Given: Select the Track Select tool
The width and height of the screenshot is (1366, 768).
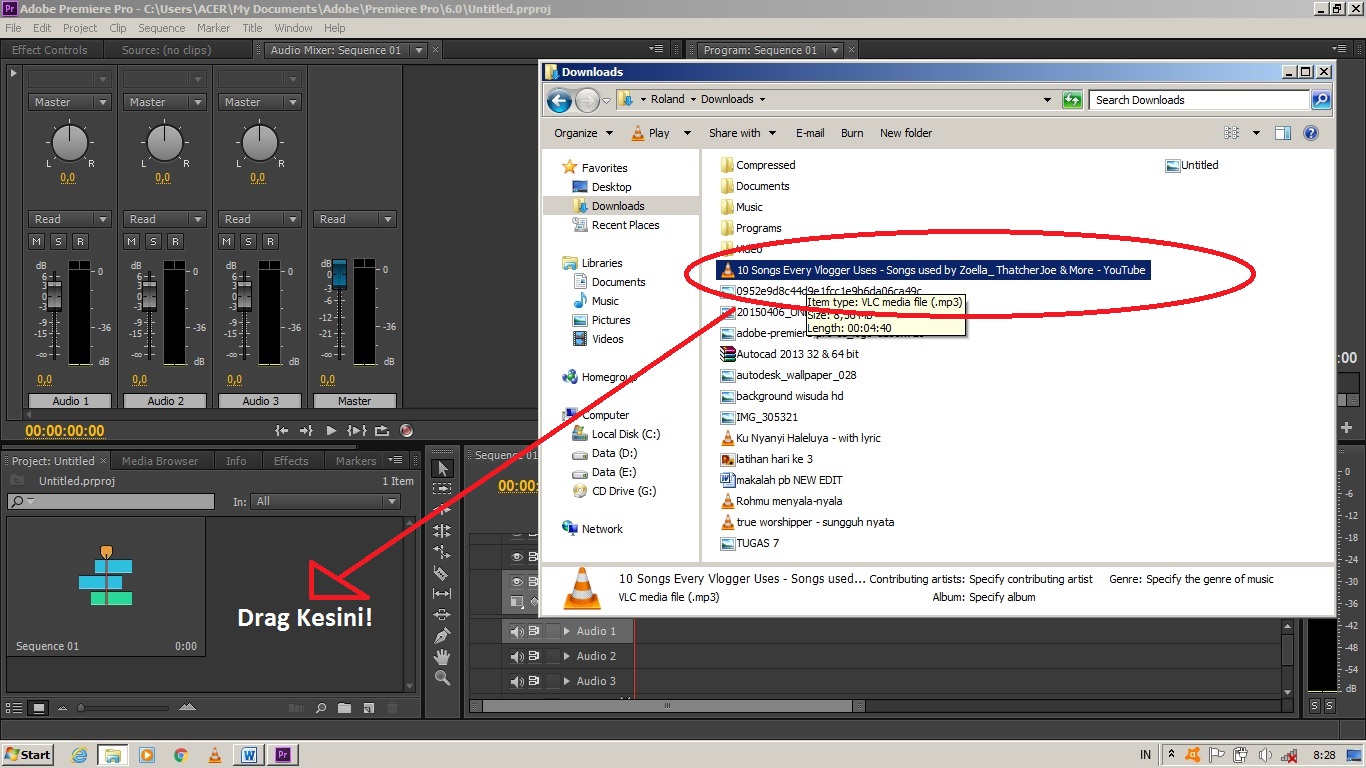Looking at the screenshot, I should tap(443, 488).
